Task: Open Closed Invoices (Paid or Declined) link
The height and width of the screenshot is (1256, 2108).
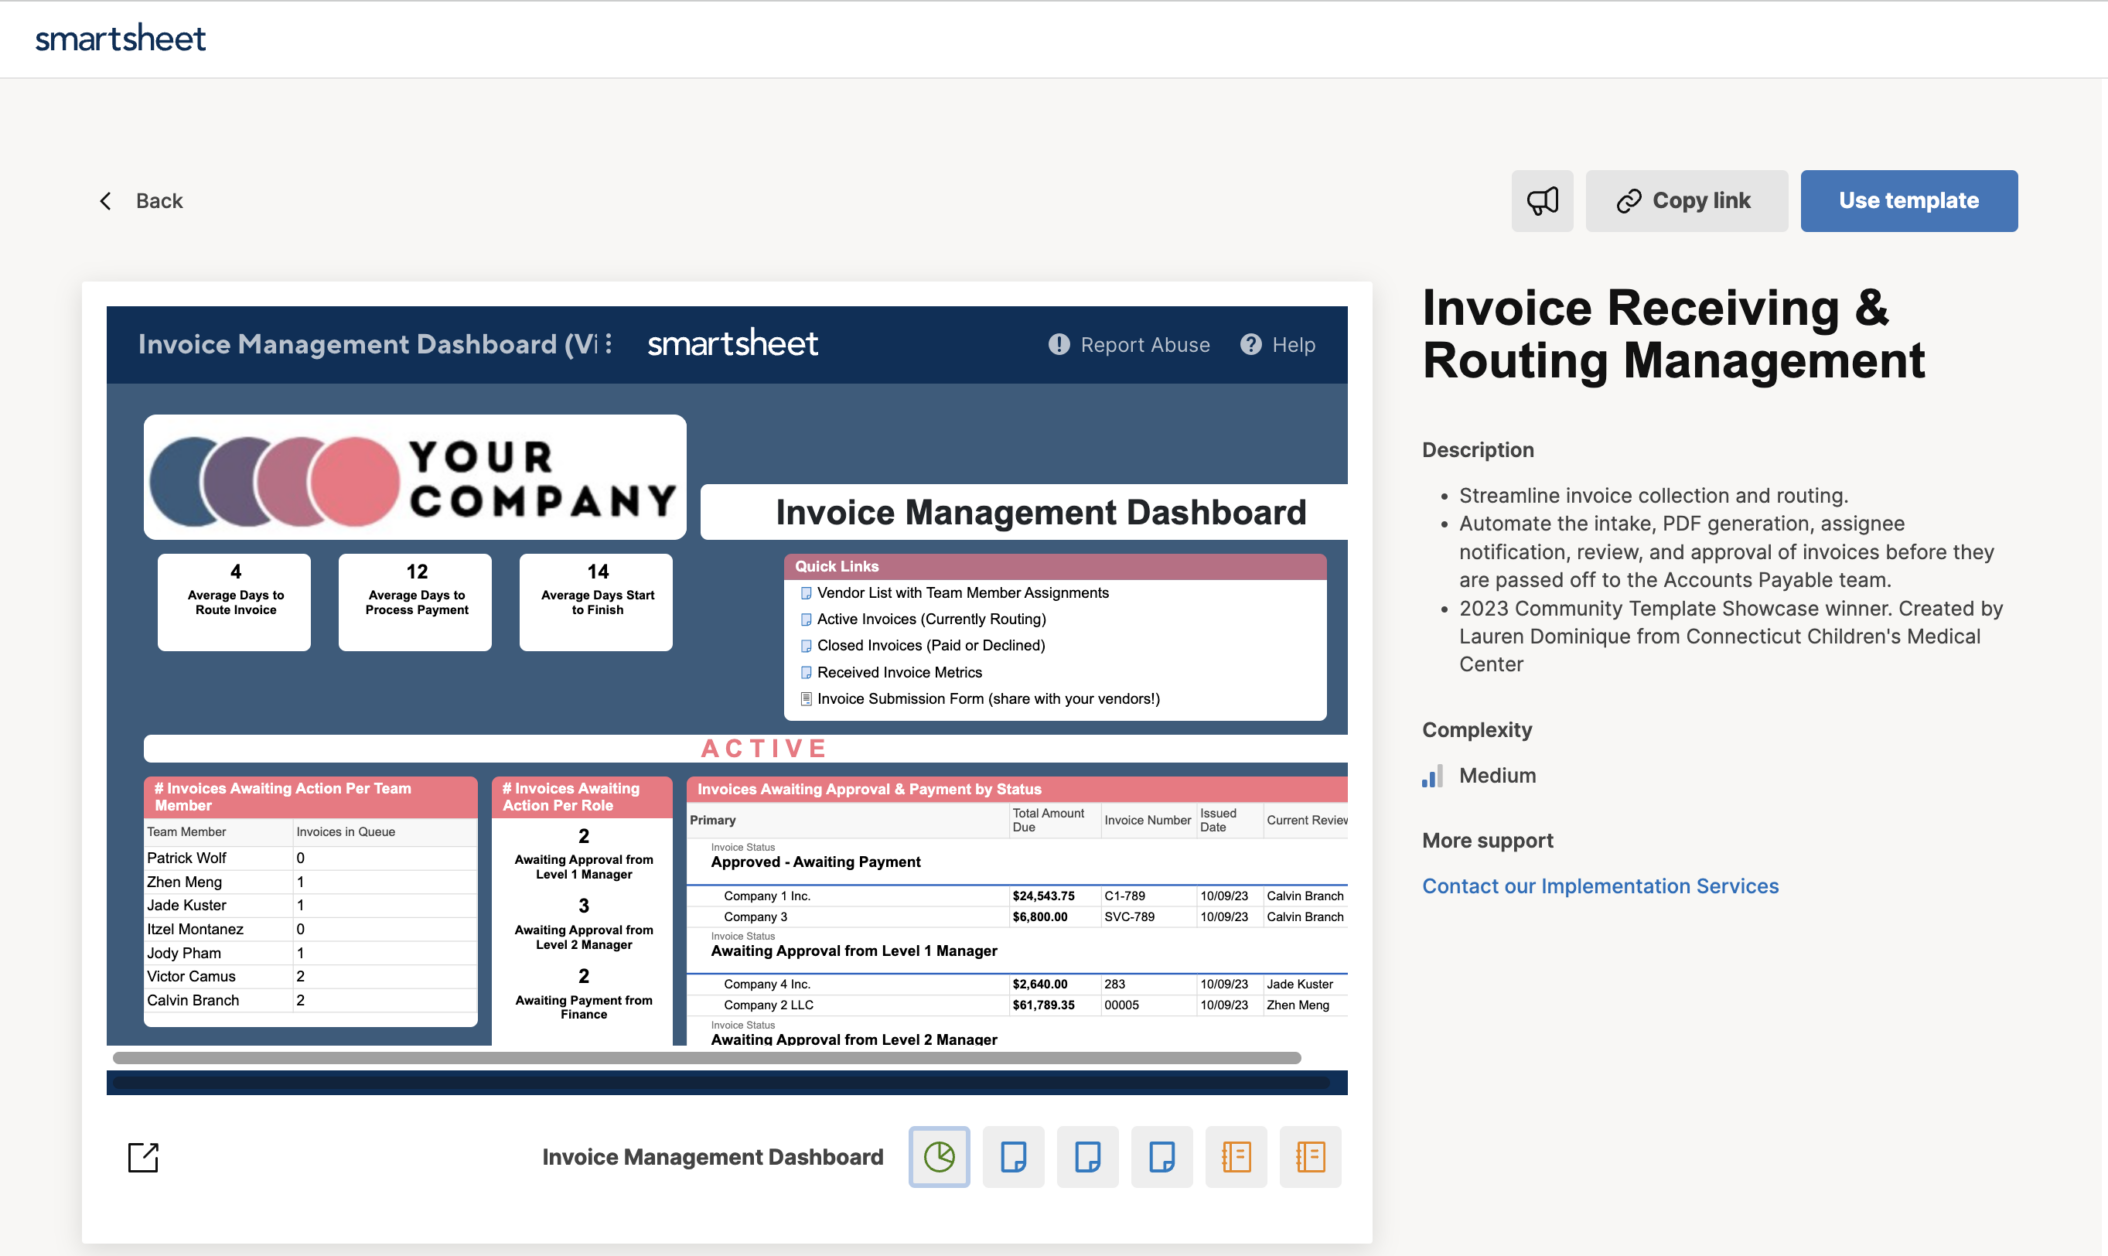Action: (930, 646)
